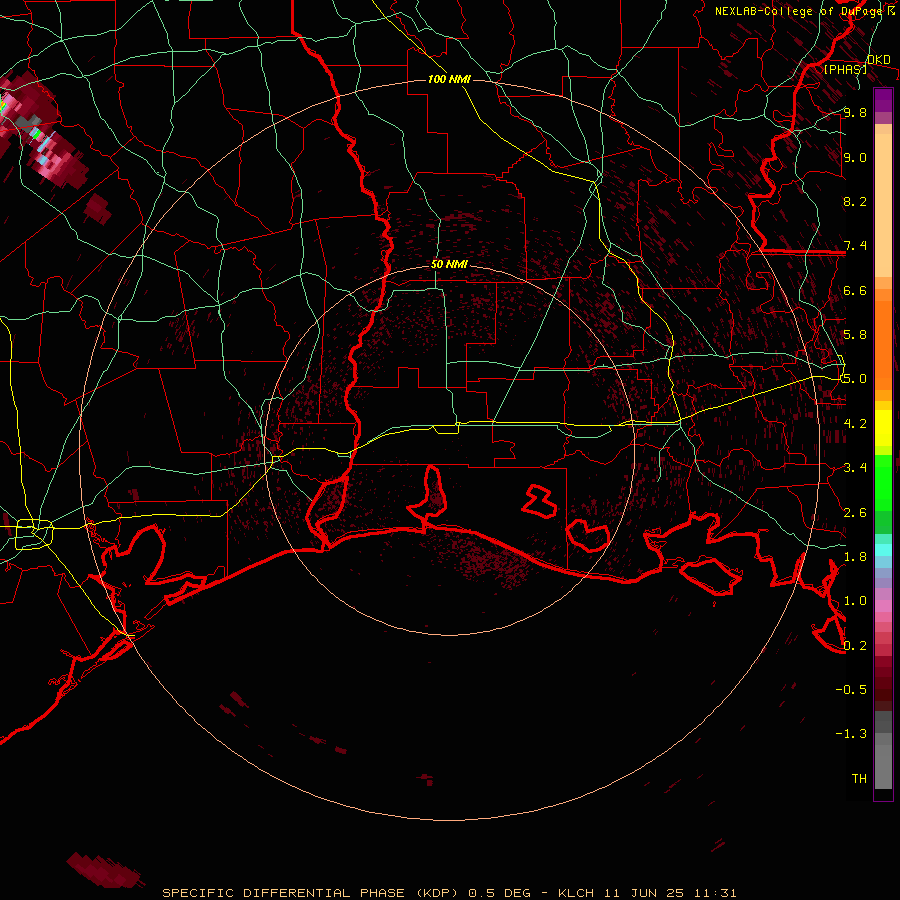
Task: Select the bright green segment of the color bar
Action: click(883, 482)
